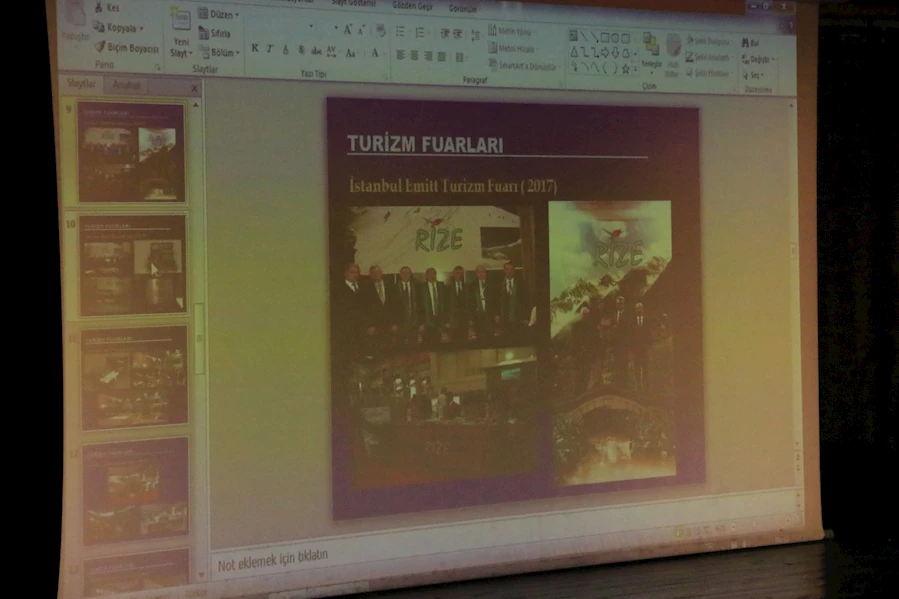The height and width of the screenshot is (599, 899).
Task: Pick the rectangle shape in the gallery
Action: (605, 38)
